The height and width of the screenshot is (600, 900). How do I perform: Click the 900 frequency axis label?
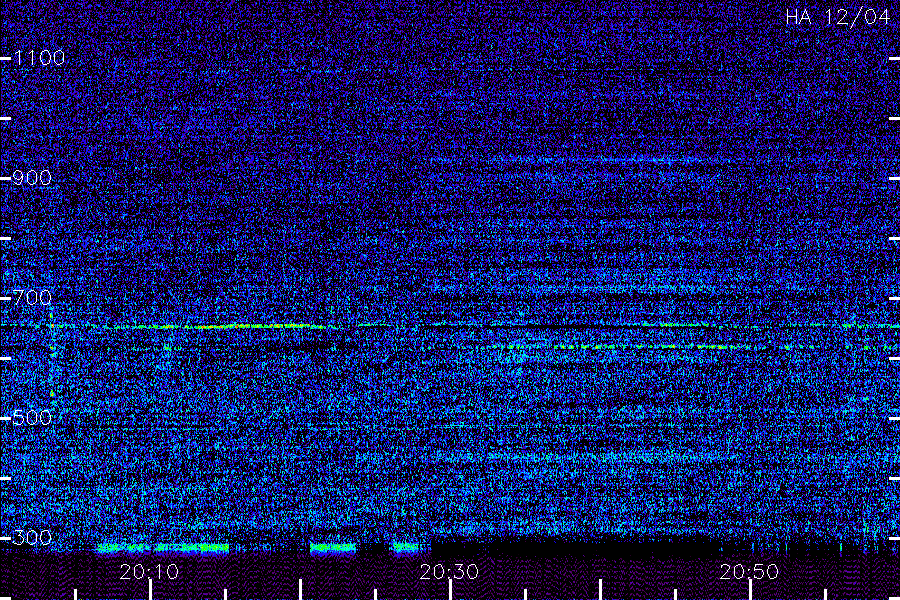click(x=32, y=178)
